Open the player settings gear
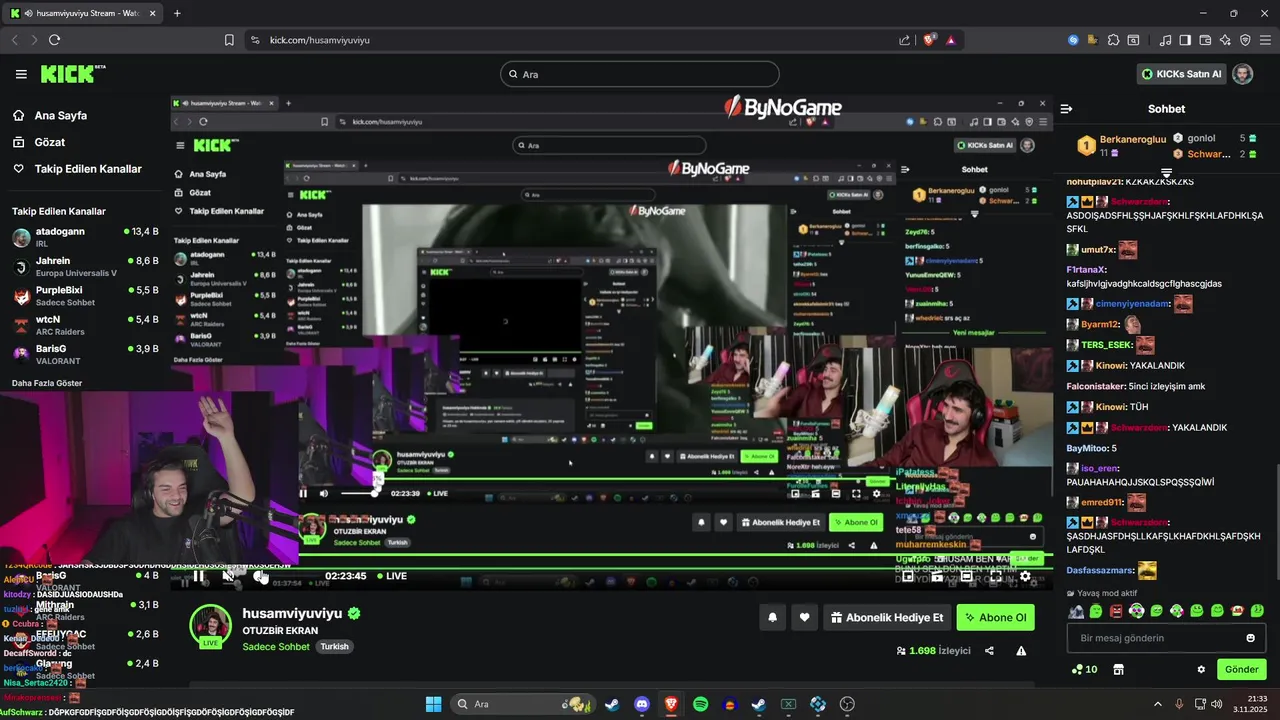Screen dimensions: 1280x720 coord(1025,576)
